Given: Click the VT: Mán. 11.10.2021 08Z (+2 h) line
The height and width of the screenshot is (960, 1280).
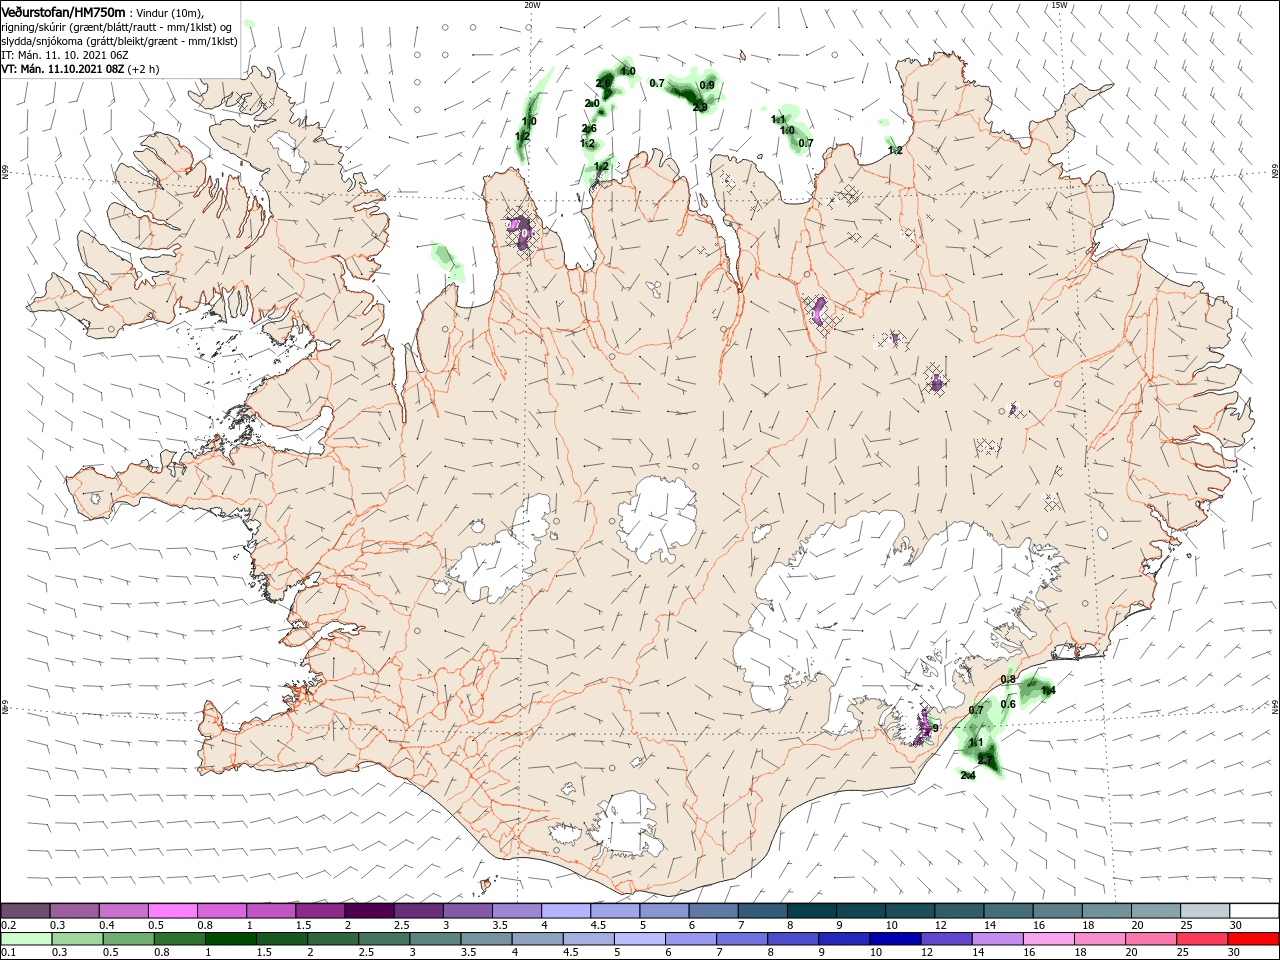Looking at the screenshot, I should 80,69.
